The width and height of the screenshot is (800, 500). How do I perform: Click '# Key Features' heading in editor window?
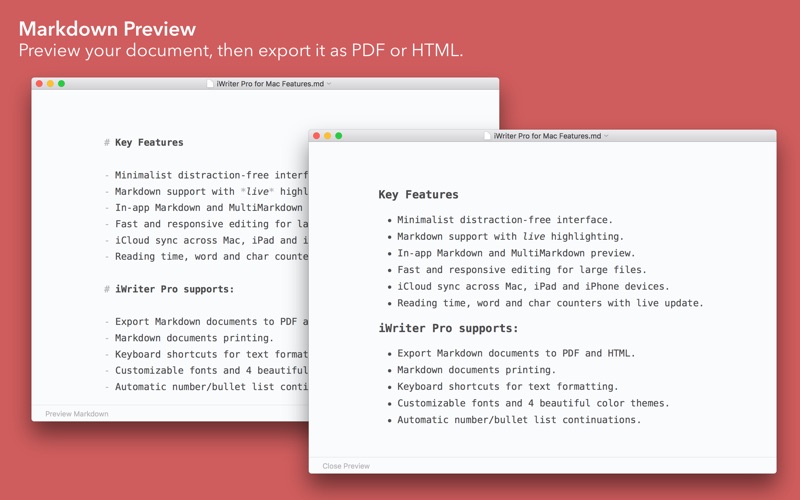tap(144, 142)
